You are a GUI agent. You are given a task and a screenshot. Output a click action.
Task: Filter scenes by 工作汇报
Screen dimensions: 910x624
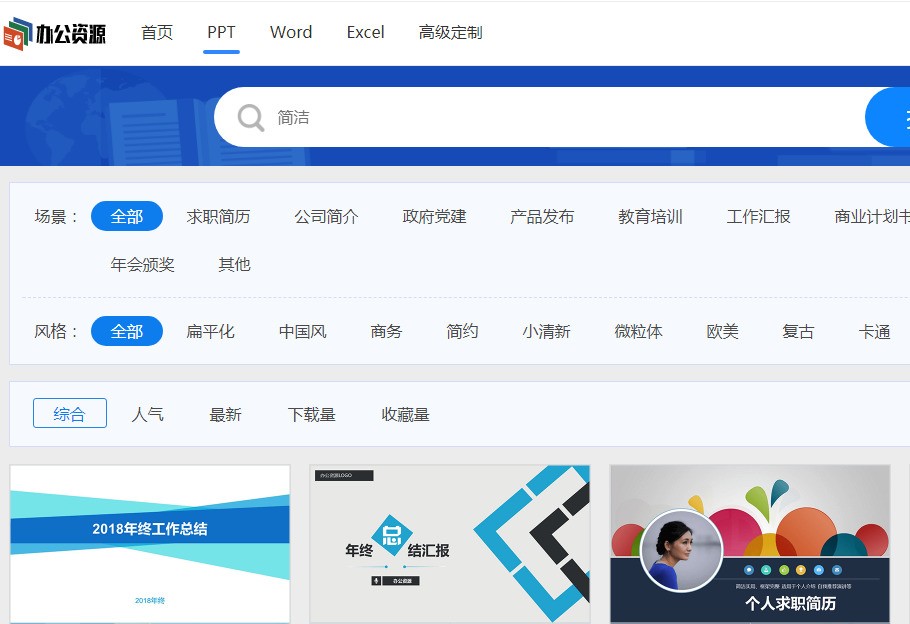click(x=758, y=217)
